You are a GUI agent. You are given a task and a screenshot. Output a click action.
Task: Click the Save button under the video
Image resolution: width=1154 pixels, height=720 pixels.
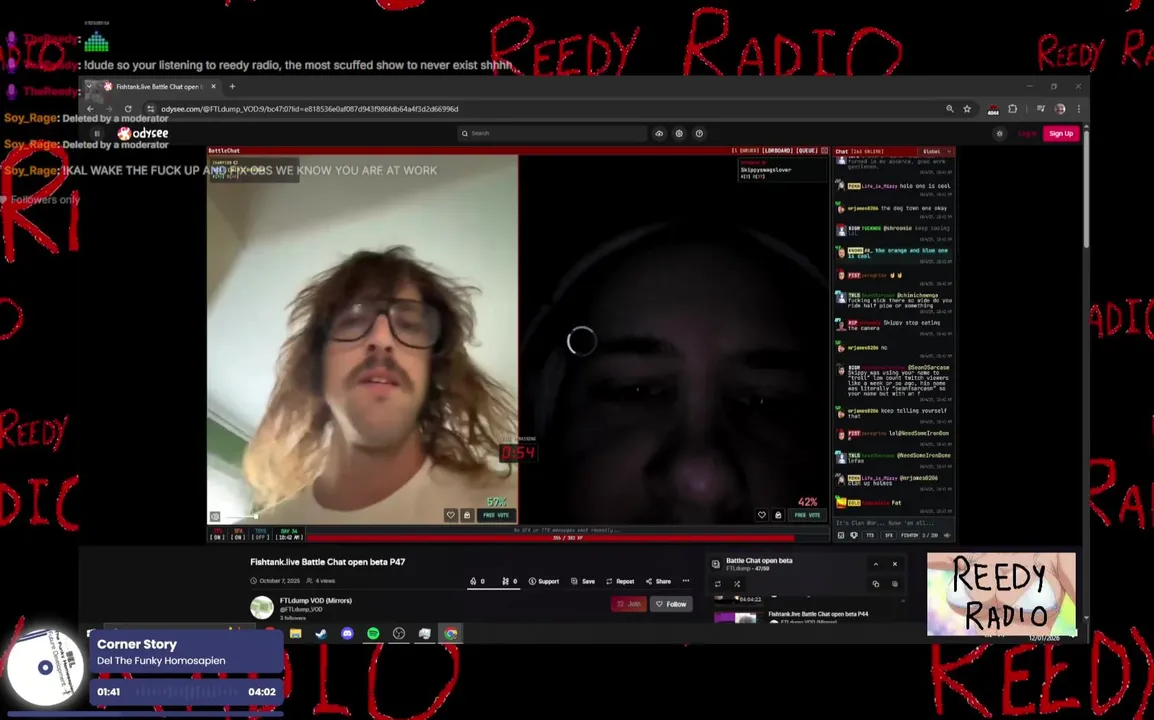(583, 581)
